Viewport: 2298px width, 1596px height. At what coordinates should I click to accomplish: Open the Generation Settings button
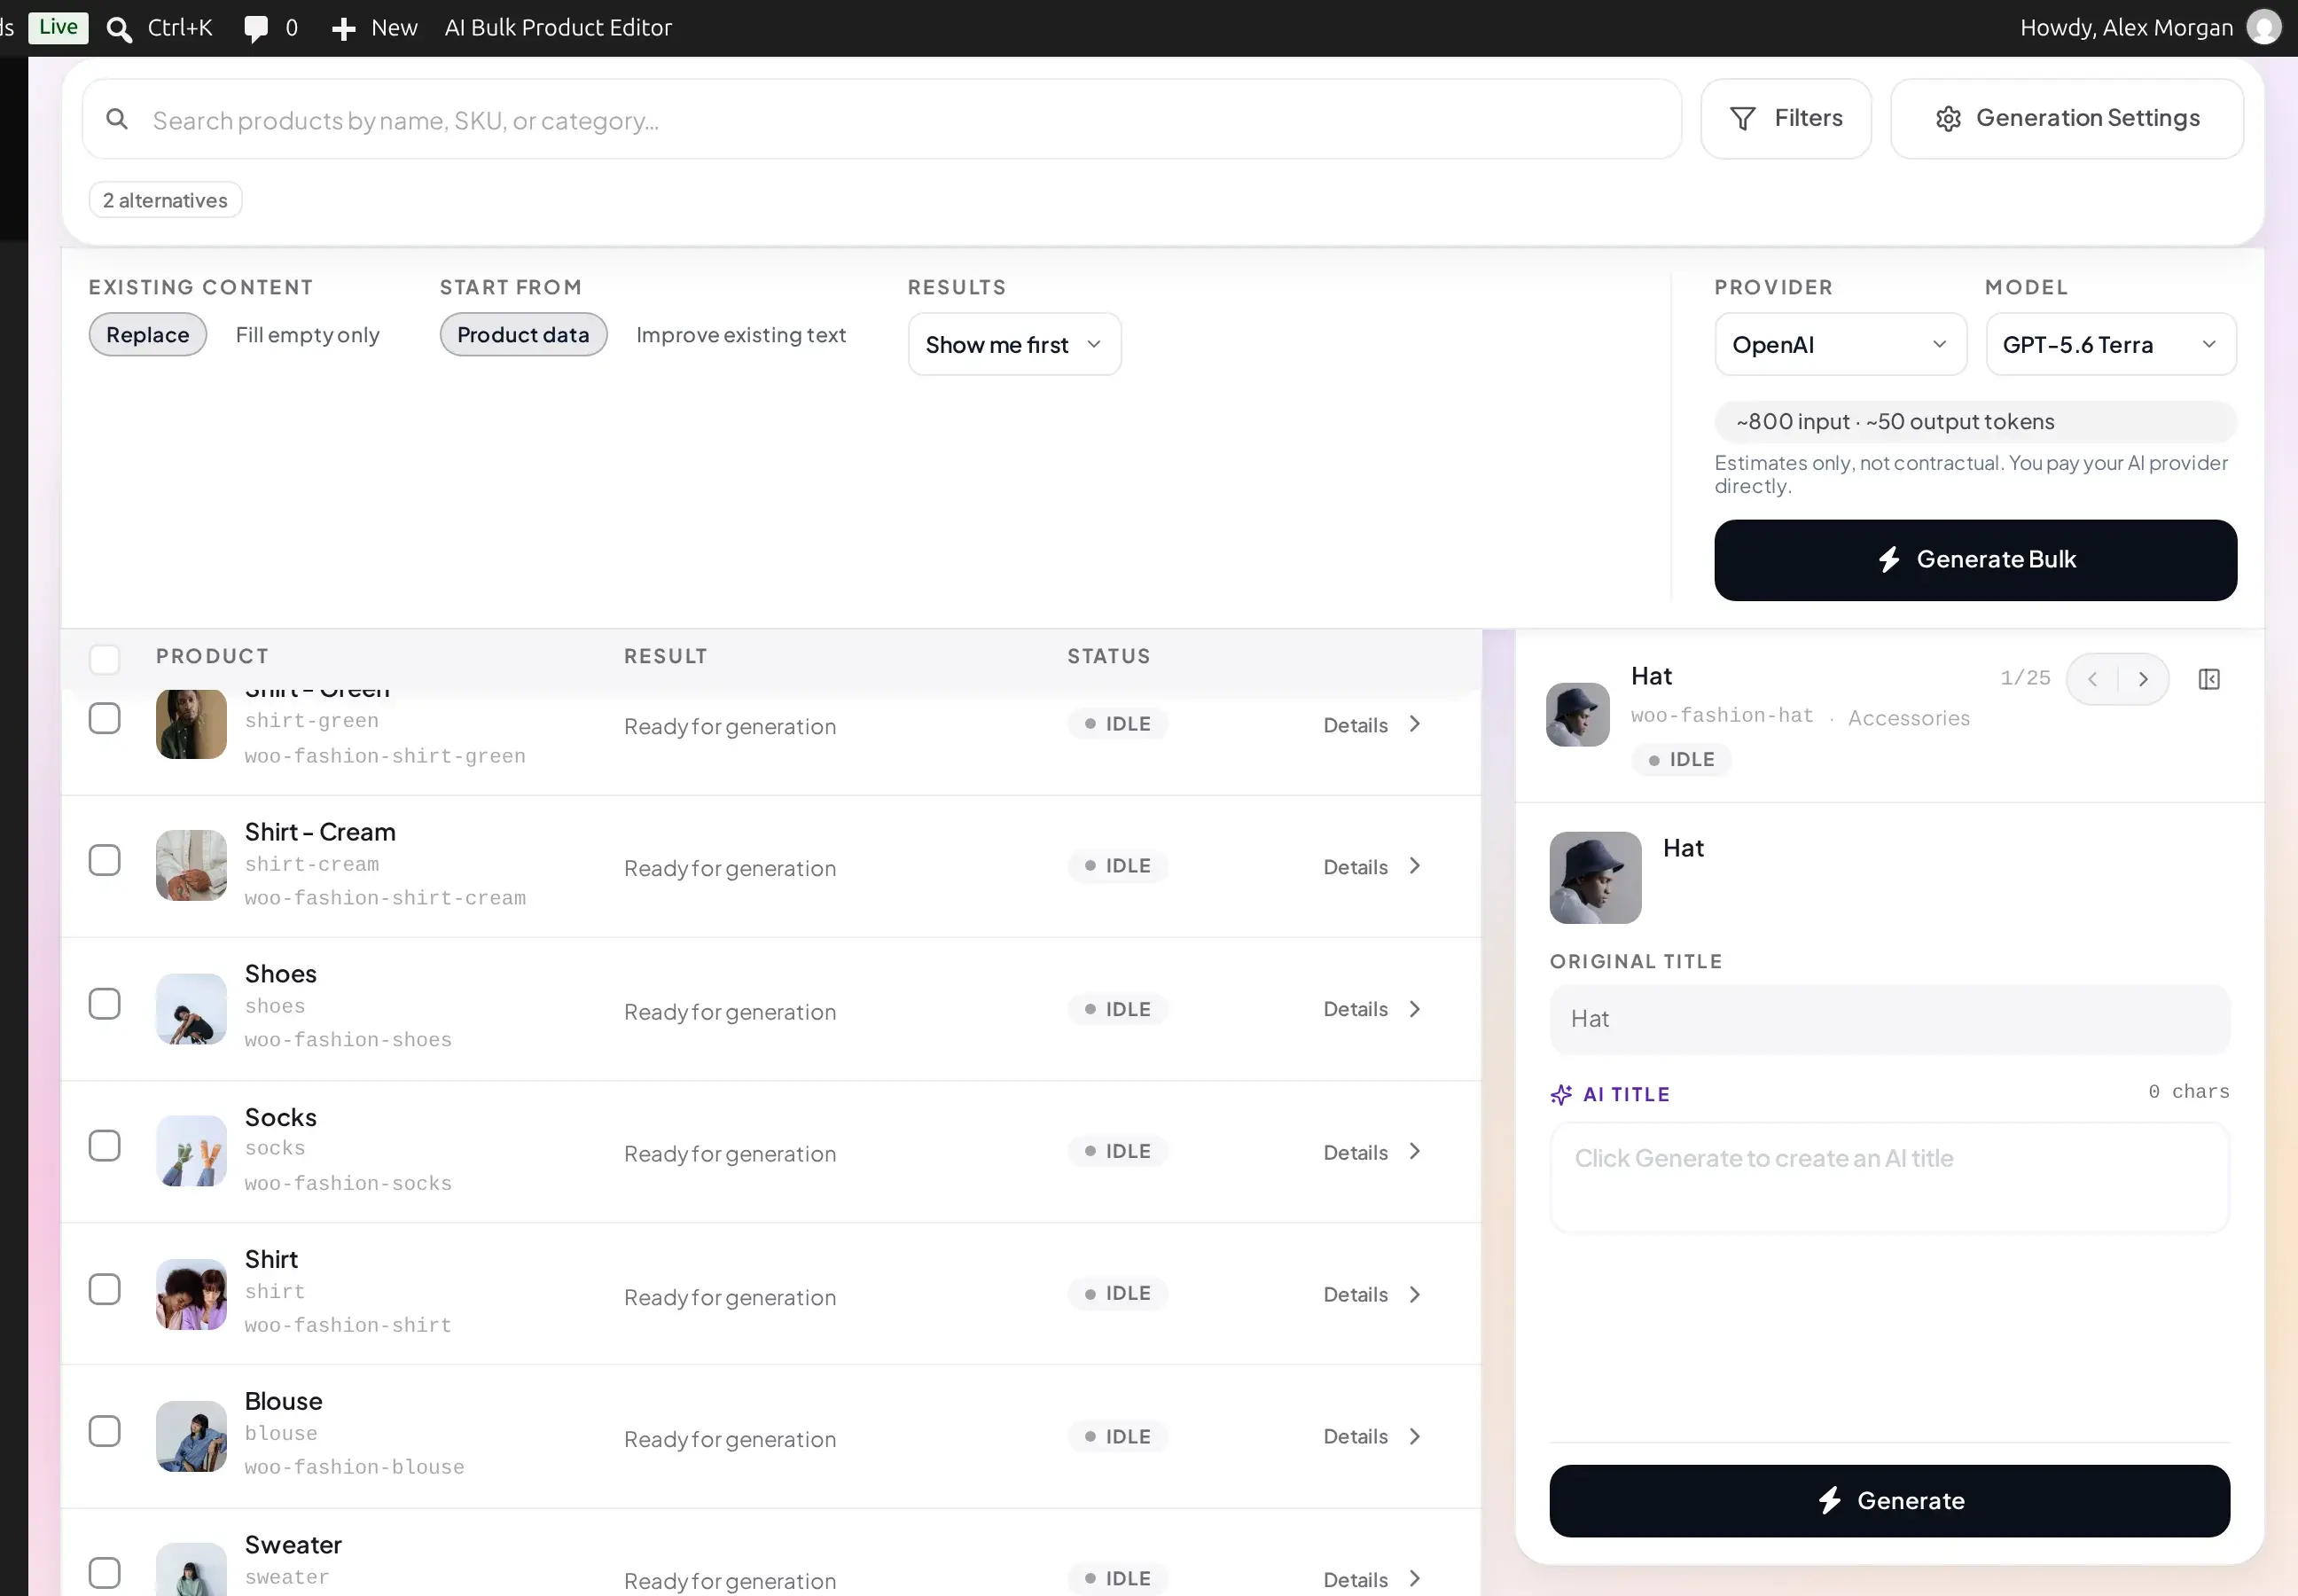[2067, 119]
